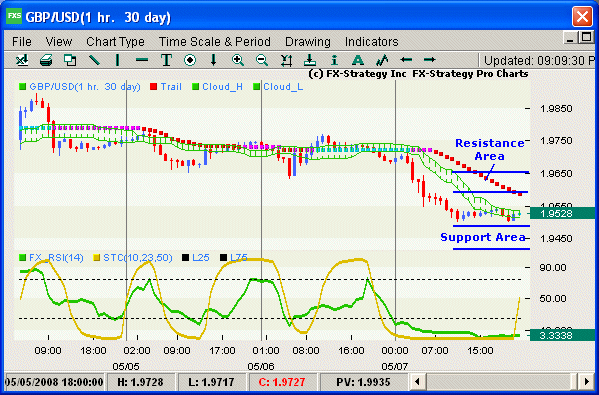Image resolution: width=599 pixels, height=395 pixels.
Task: Open the Time Scale & Period menu
Action: [x=215, y=41]
